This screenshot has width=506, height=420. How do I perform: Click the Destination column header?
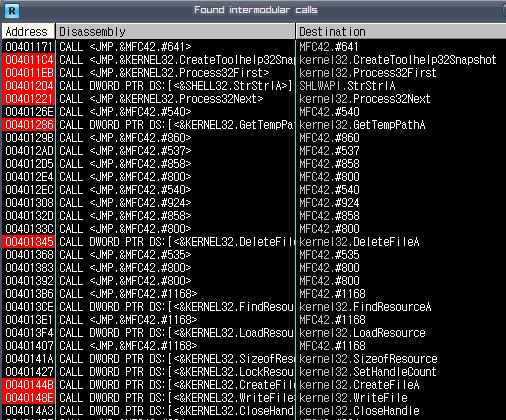401,32
